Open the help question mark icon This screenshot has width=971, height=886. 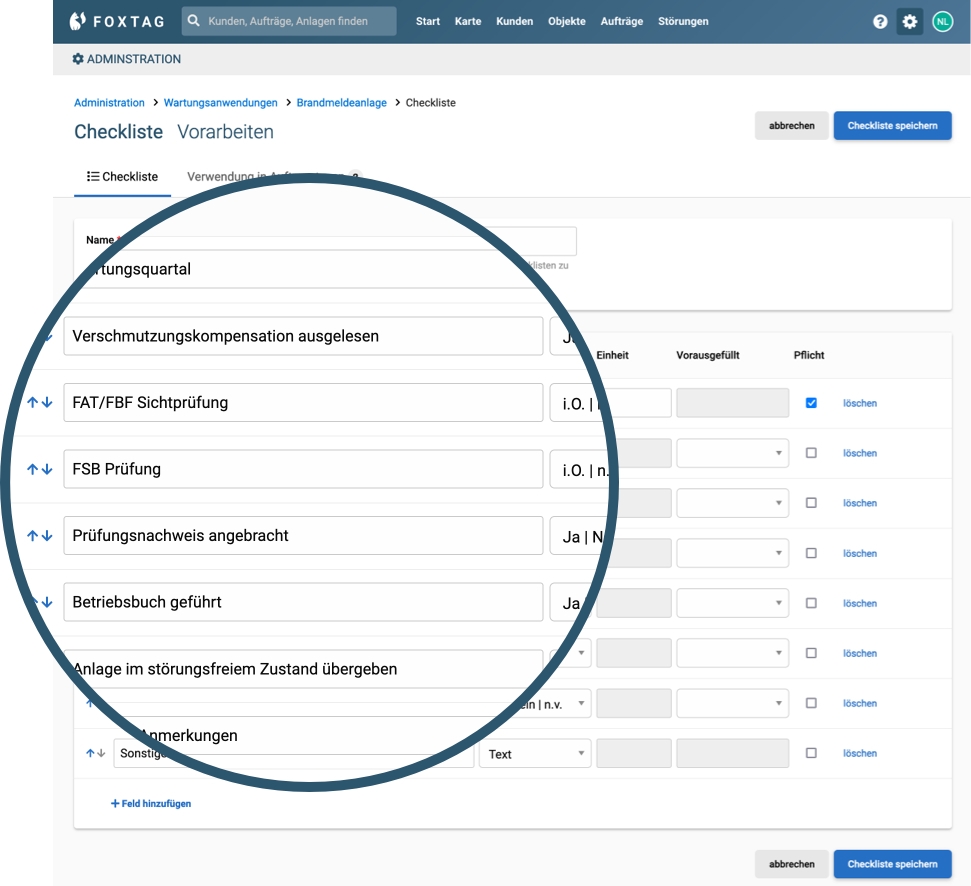(880, 22)
